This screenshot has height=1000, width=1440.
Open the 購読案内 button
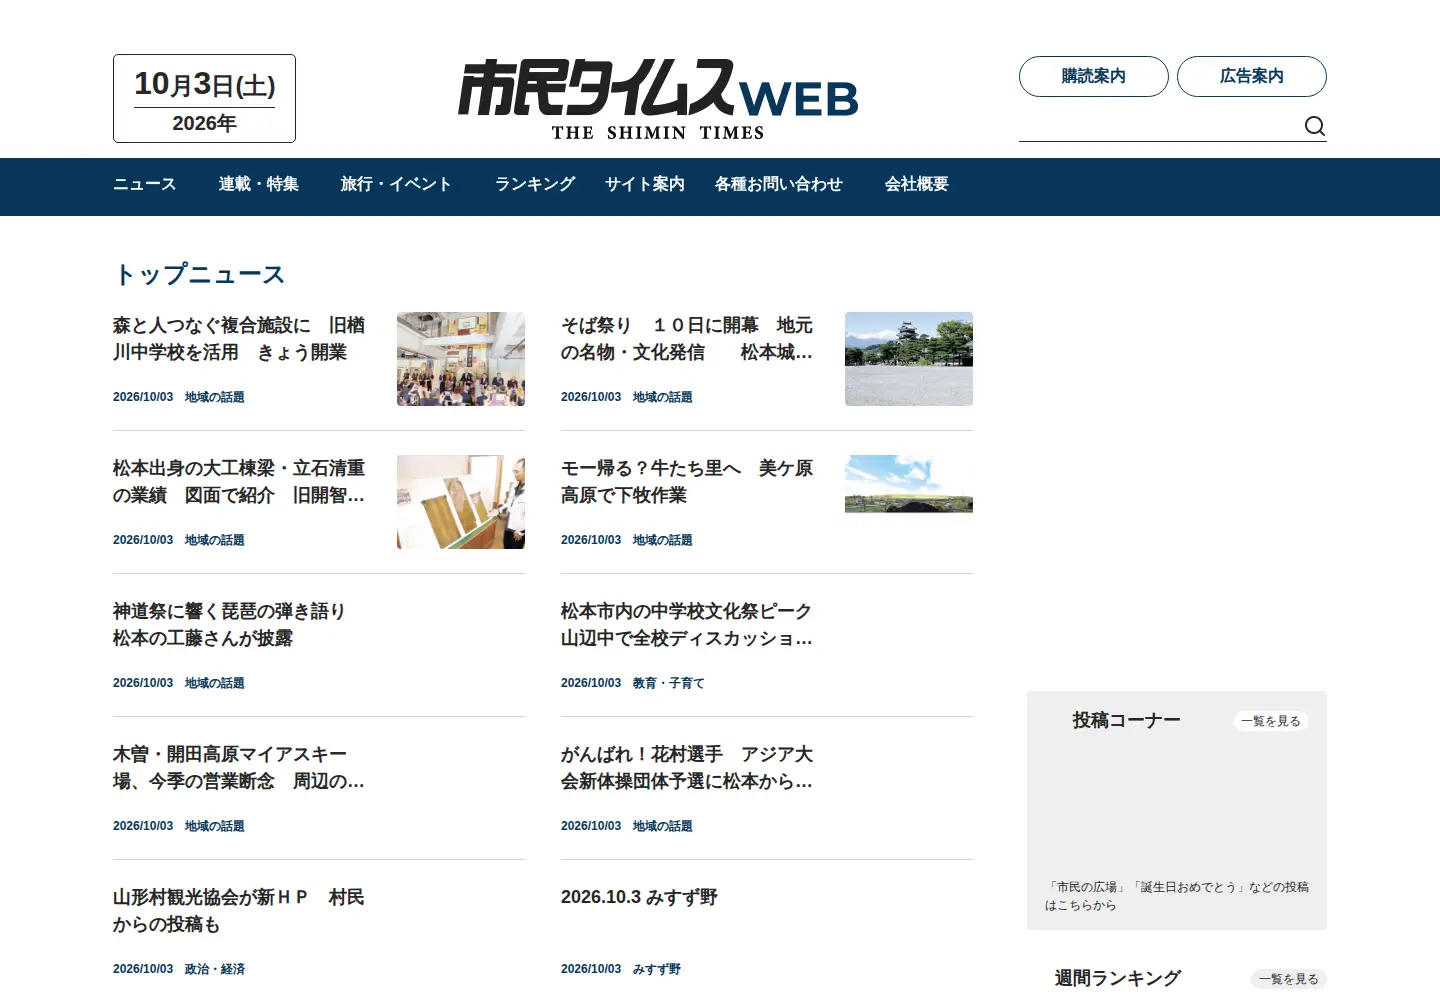(x=1093, y=76)
